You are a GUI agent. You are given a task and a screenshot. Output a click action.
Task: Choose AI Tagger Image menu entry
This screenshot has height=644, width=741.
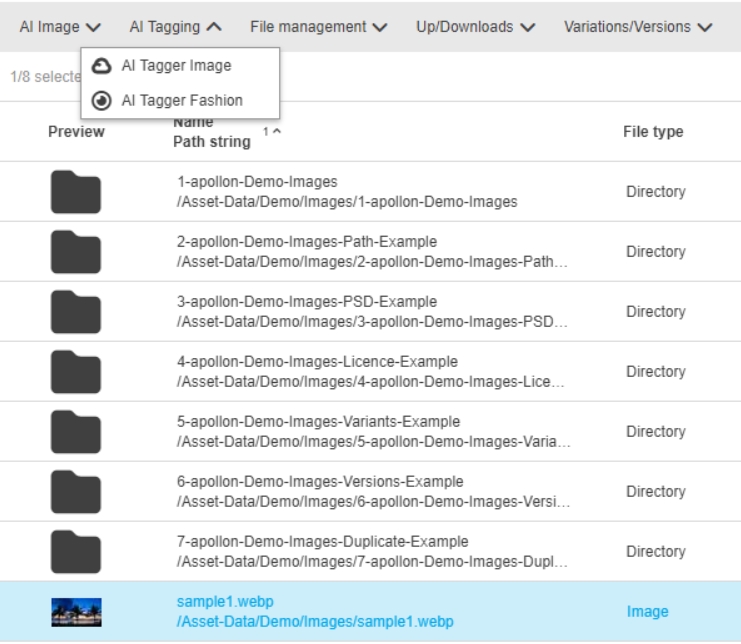pyautogui.click(x=176, y=66)
